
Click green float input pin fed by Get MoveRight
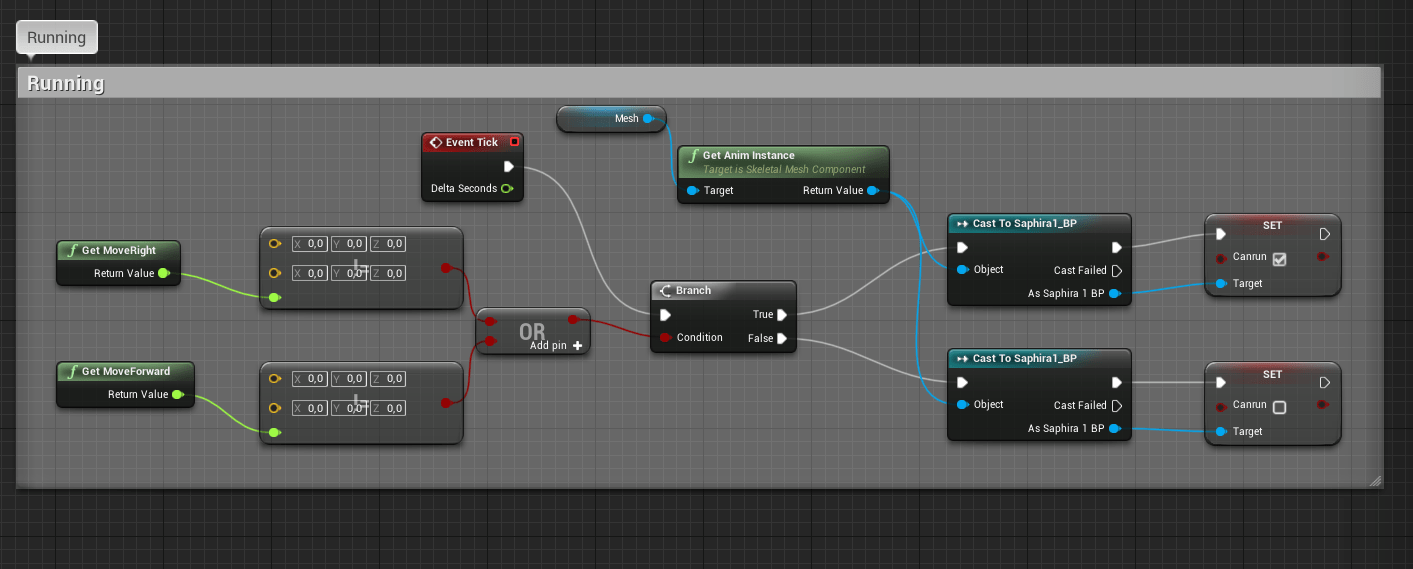coord(275,297)
